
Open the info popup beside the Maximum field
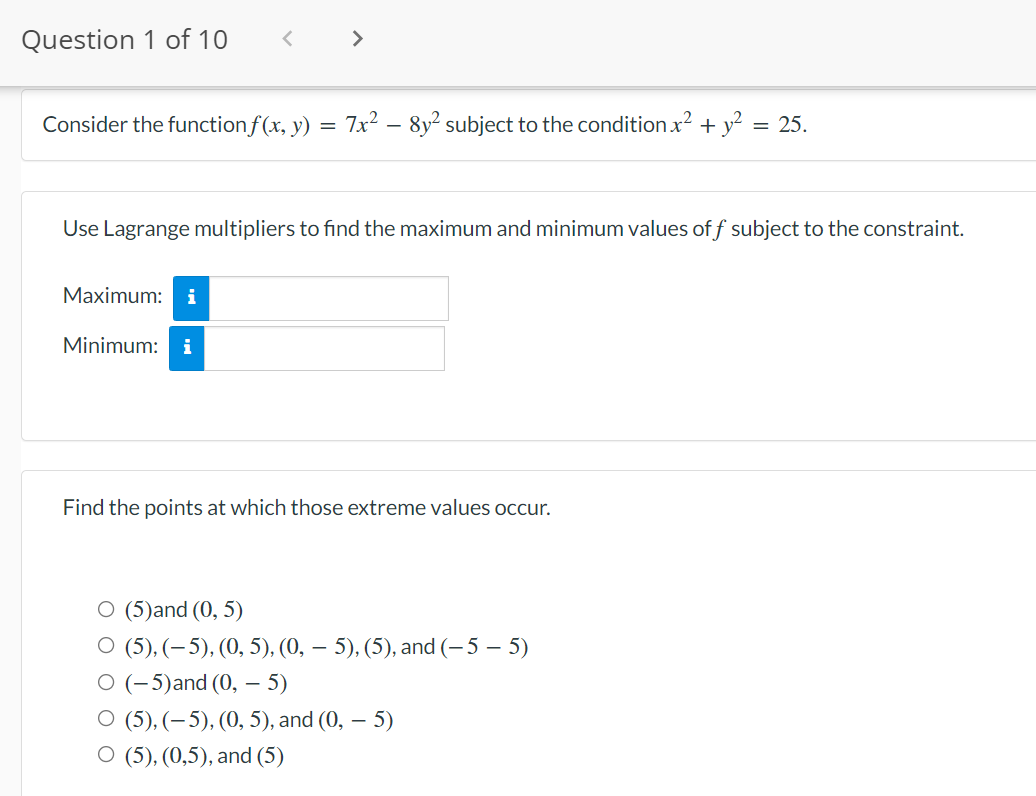191,297
